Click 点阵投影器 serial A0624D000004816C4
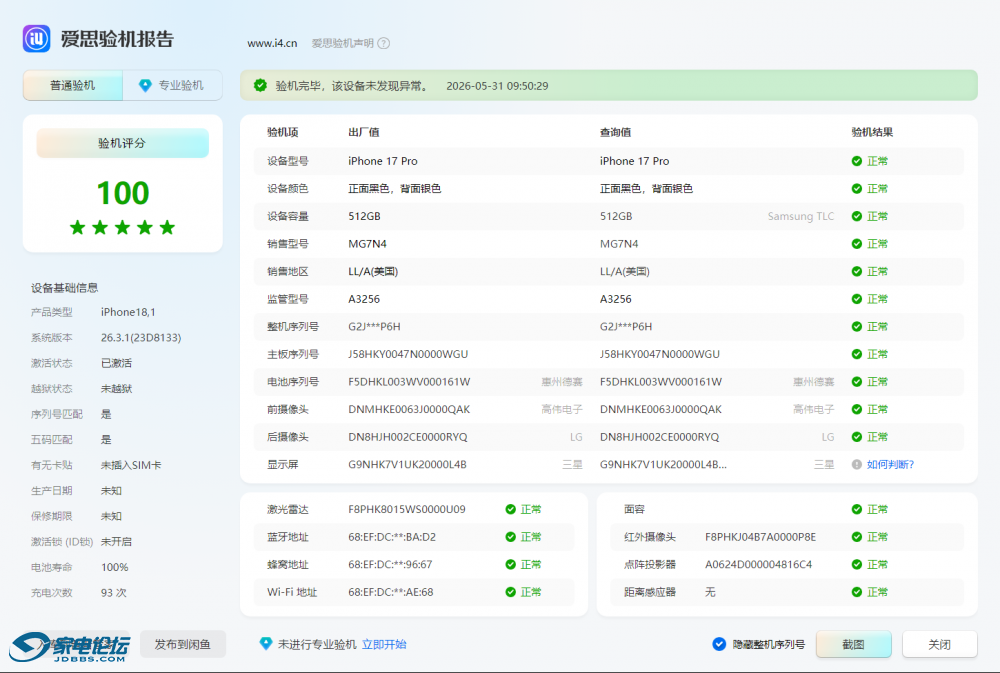This screenshot has height=673, width=1000. click(758, 565)
